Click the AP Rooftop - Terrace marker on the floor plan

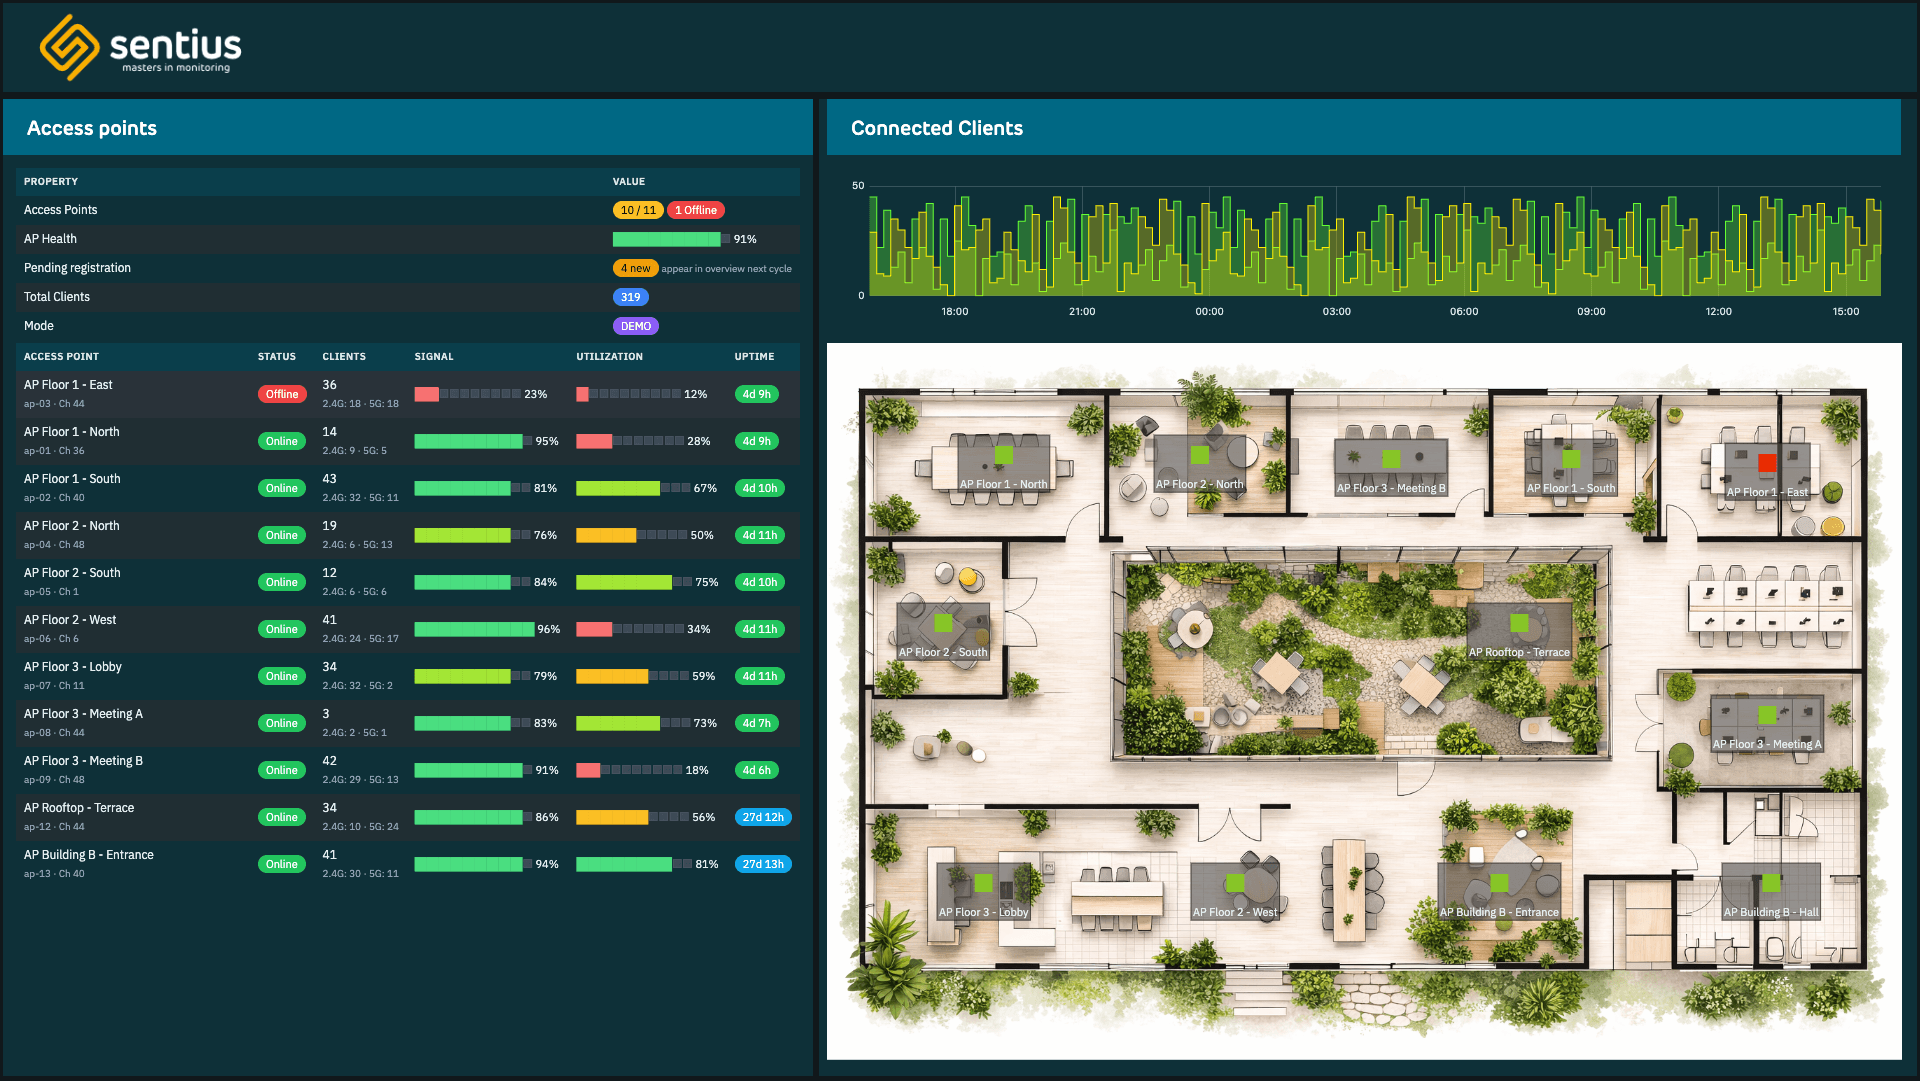tap(1521, 622)
